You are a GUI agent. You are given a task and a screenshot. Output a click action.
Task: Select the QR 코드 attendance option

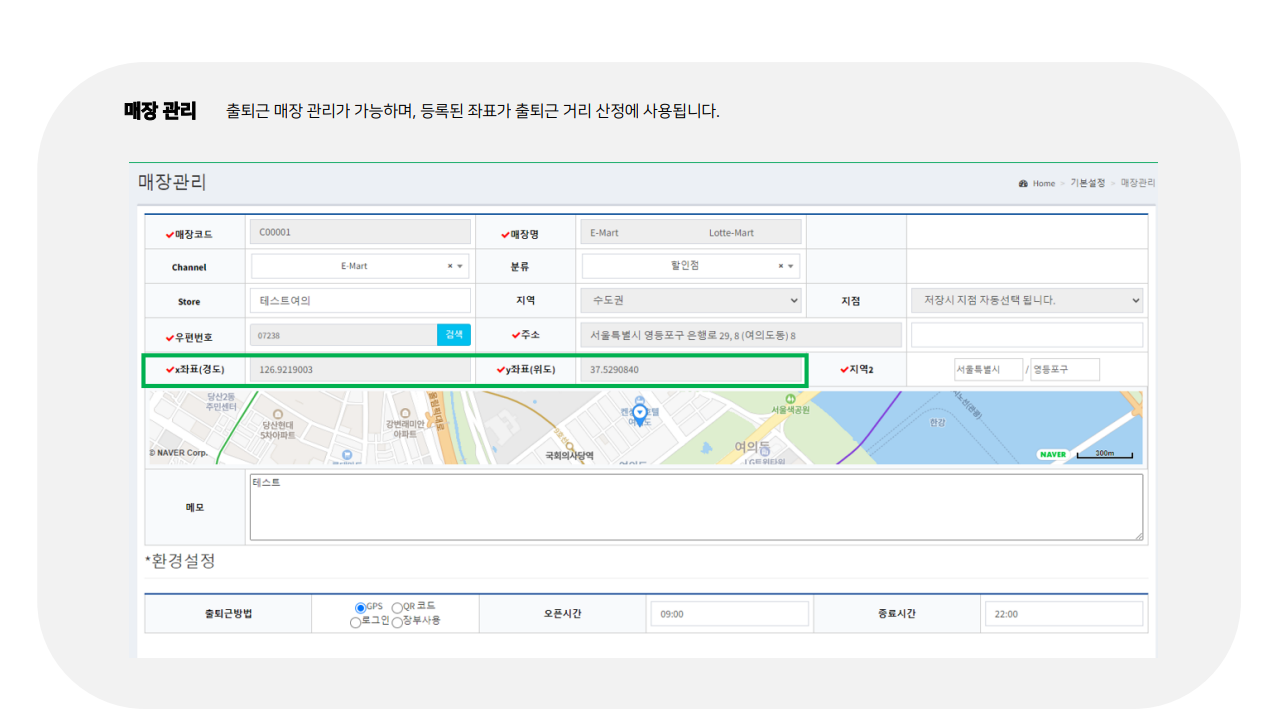click(398, 607)
